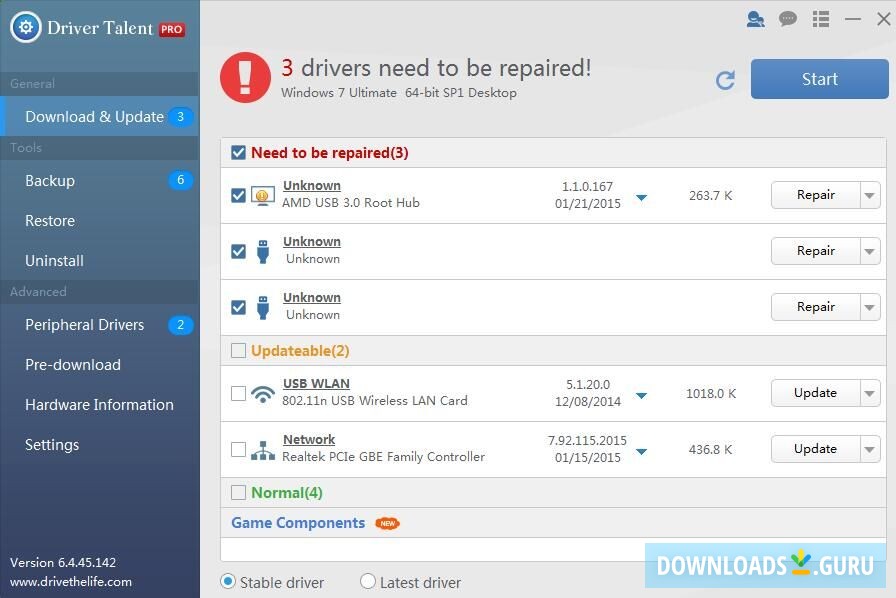Image resolution: width=896 pixels, height=598 pixels.
Task: Click the 436.8 K file size
Action: [710, 449]
